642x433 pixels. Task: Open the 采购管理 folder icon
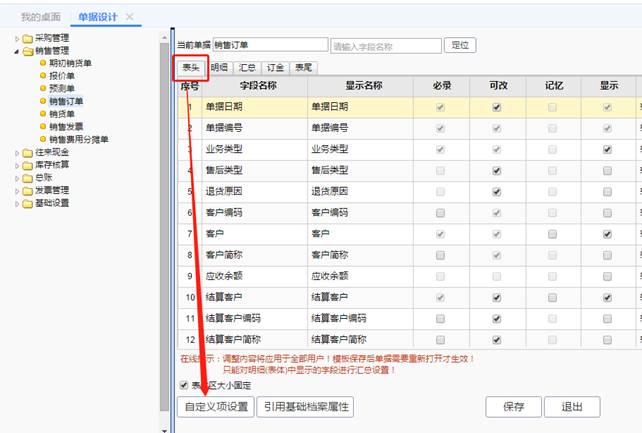pos(28,39)
